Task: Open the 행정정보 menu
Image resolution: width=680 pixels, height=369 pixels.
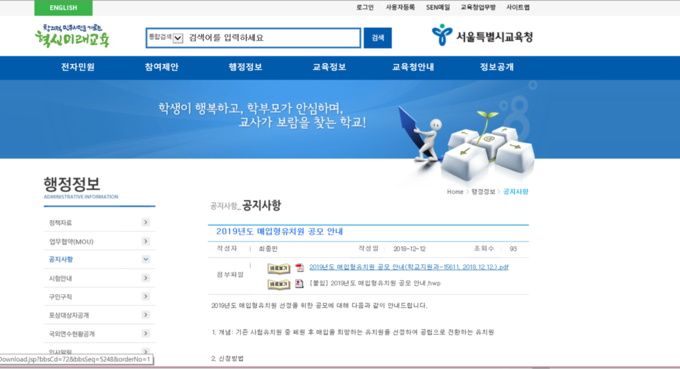Action: point(245,67)
